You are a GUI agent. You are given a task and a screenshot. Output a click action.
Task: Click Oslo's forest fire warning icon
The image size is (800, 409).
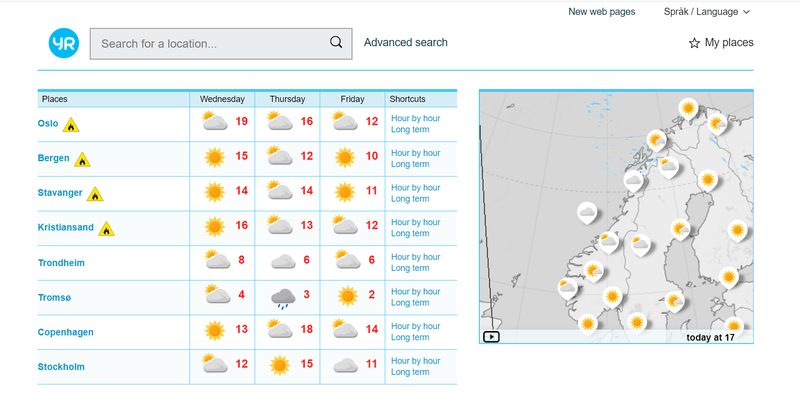71,125
